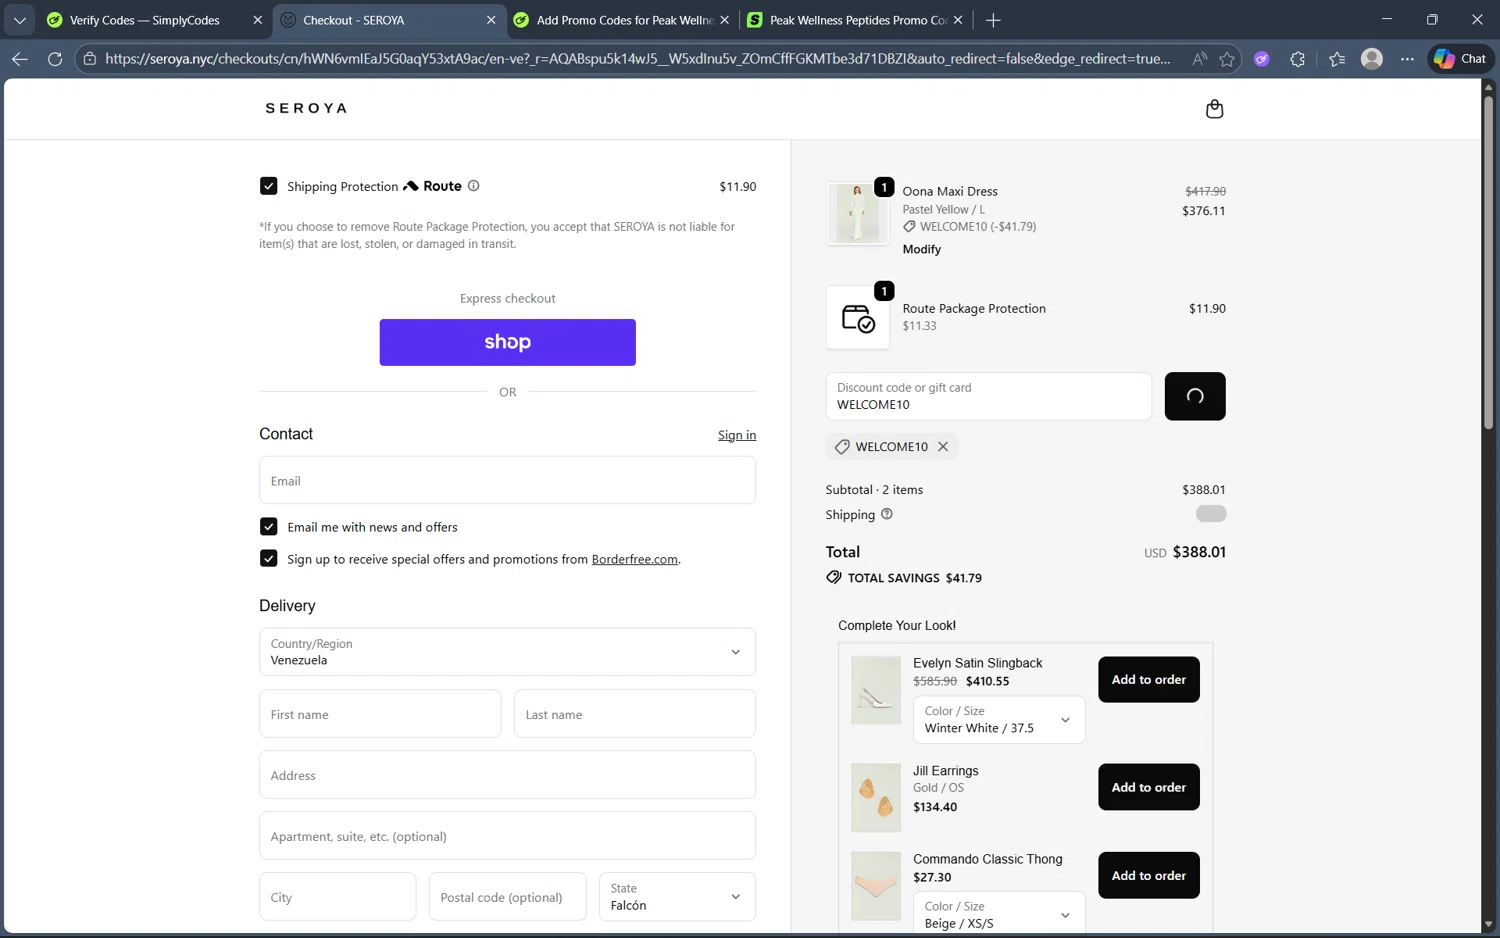Add Commando Classic Thong to order
1500x938 pixels.
coord(1148,875)
